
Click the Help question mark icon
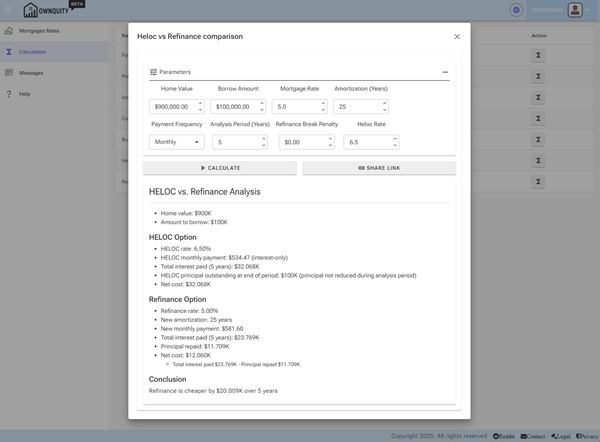click(9, 94)
